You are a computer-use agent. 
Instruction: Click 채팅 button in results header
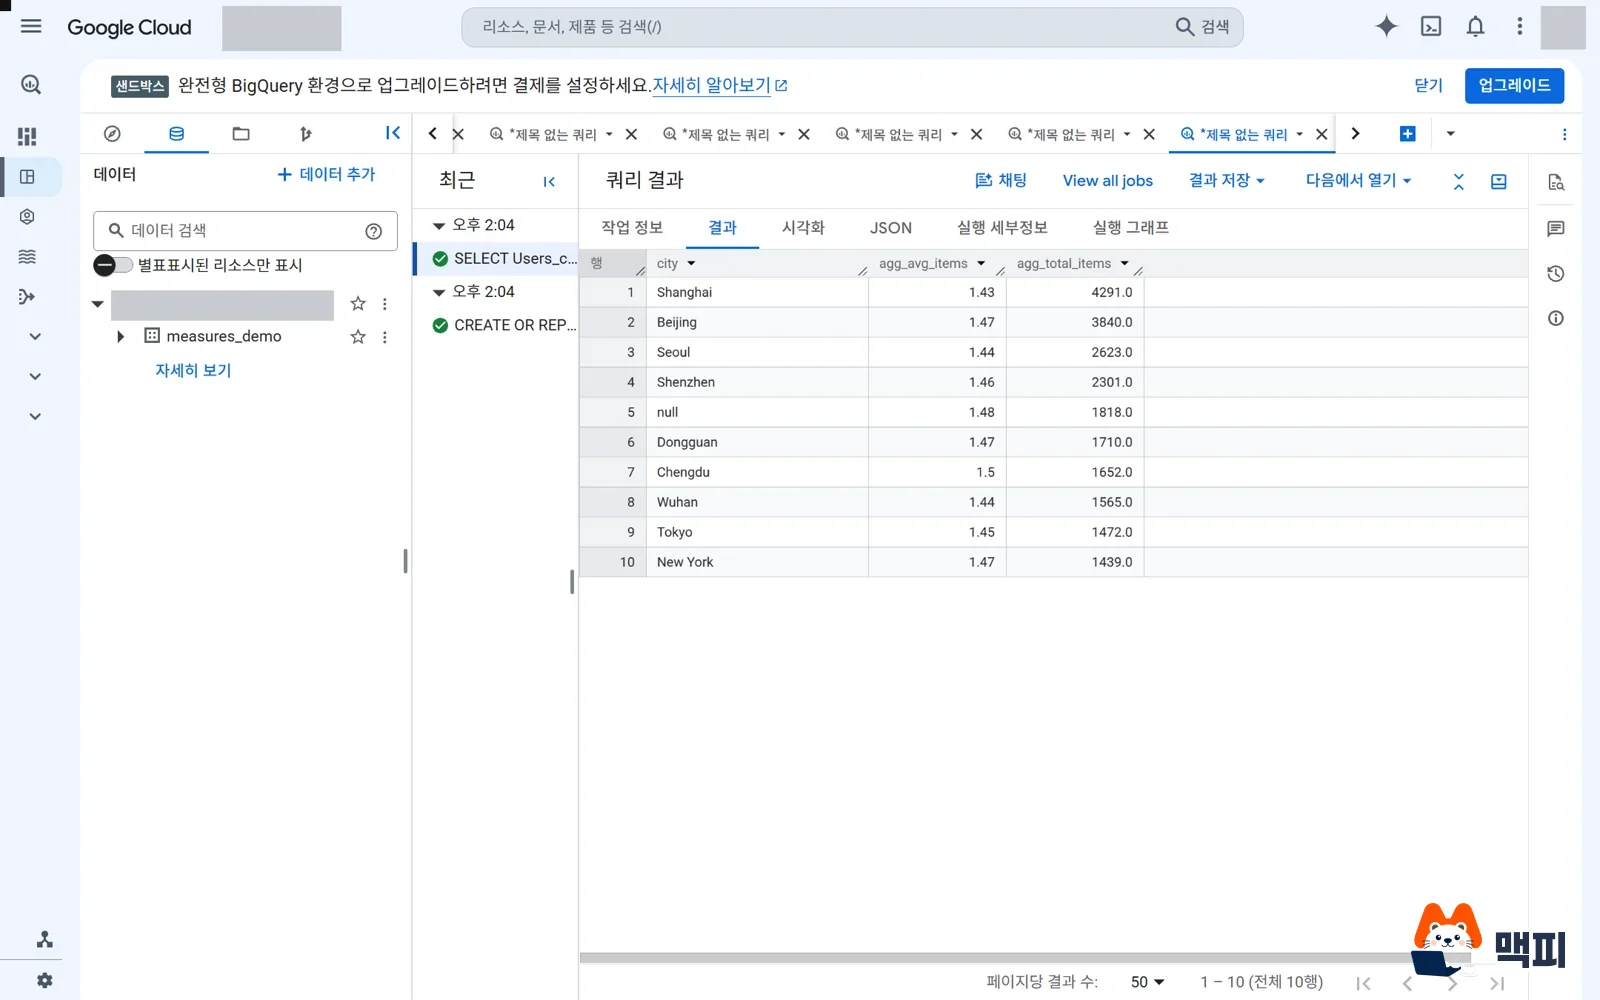(1001, 180)
